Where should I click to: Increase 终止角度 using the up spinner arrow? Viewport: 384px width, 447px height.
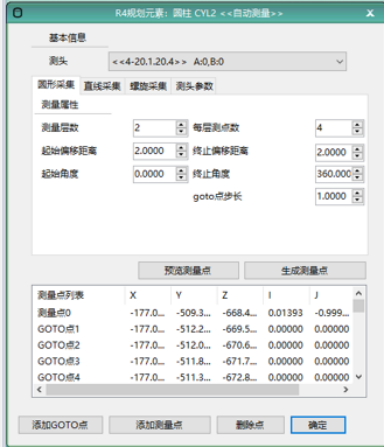click(x=357, y=171)
